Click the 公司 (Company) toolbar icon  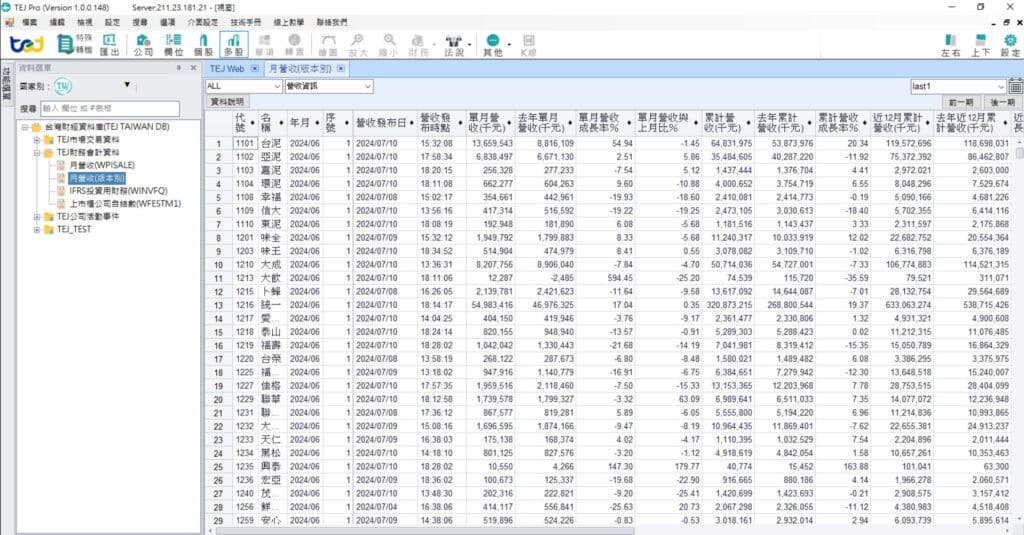pos(143,44)
